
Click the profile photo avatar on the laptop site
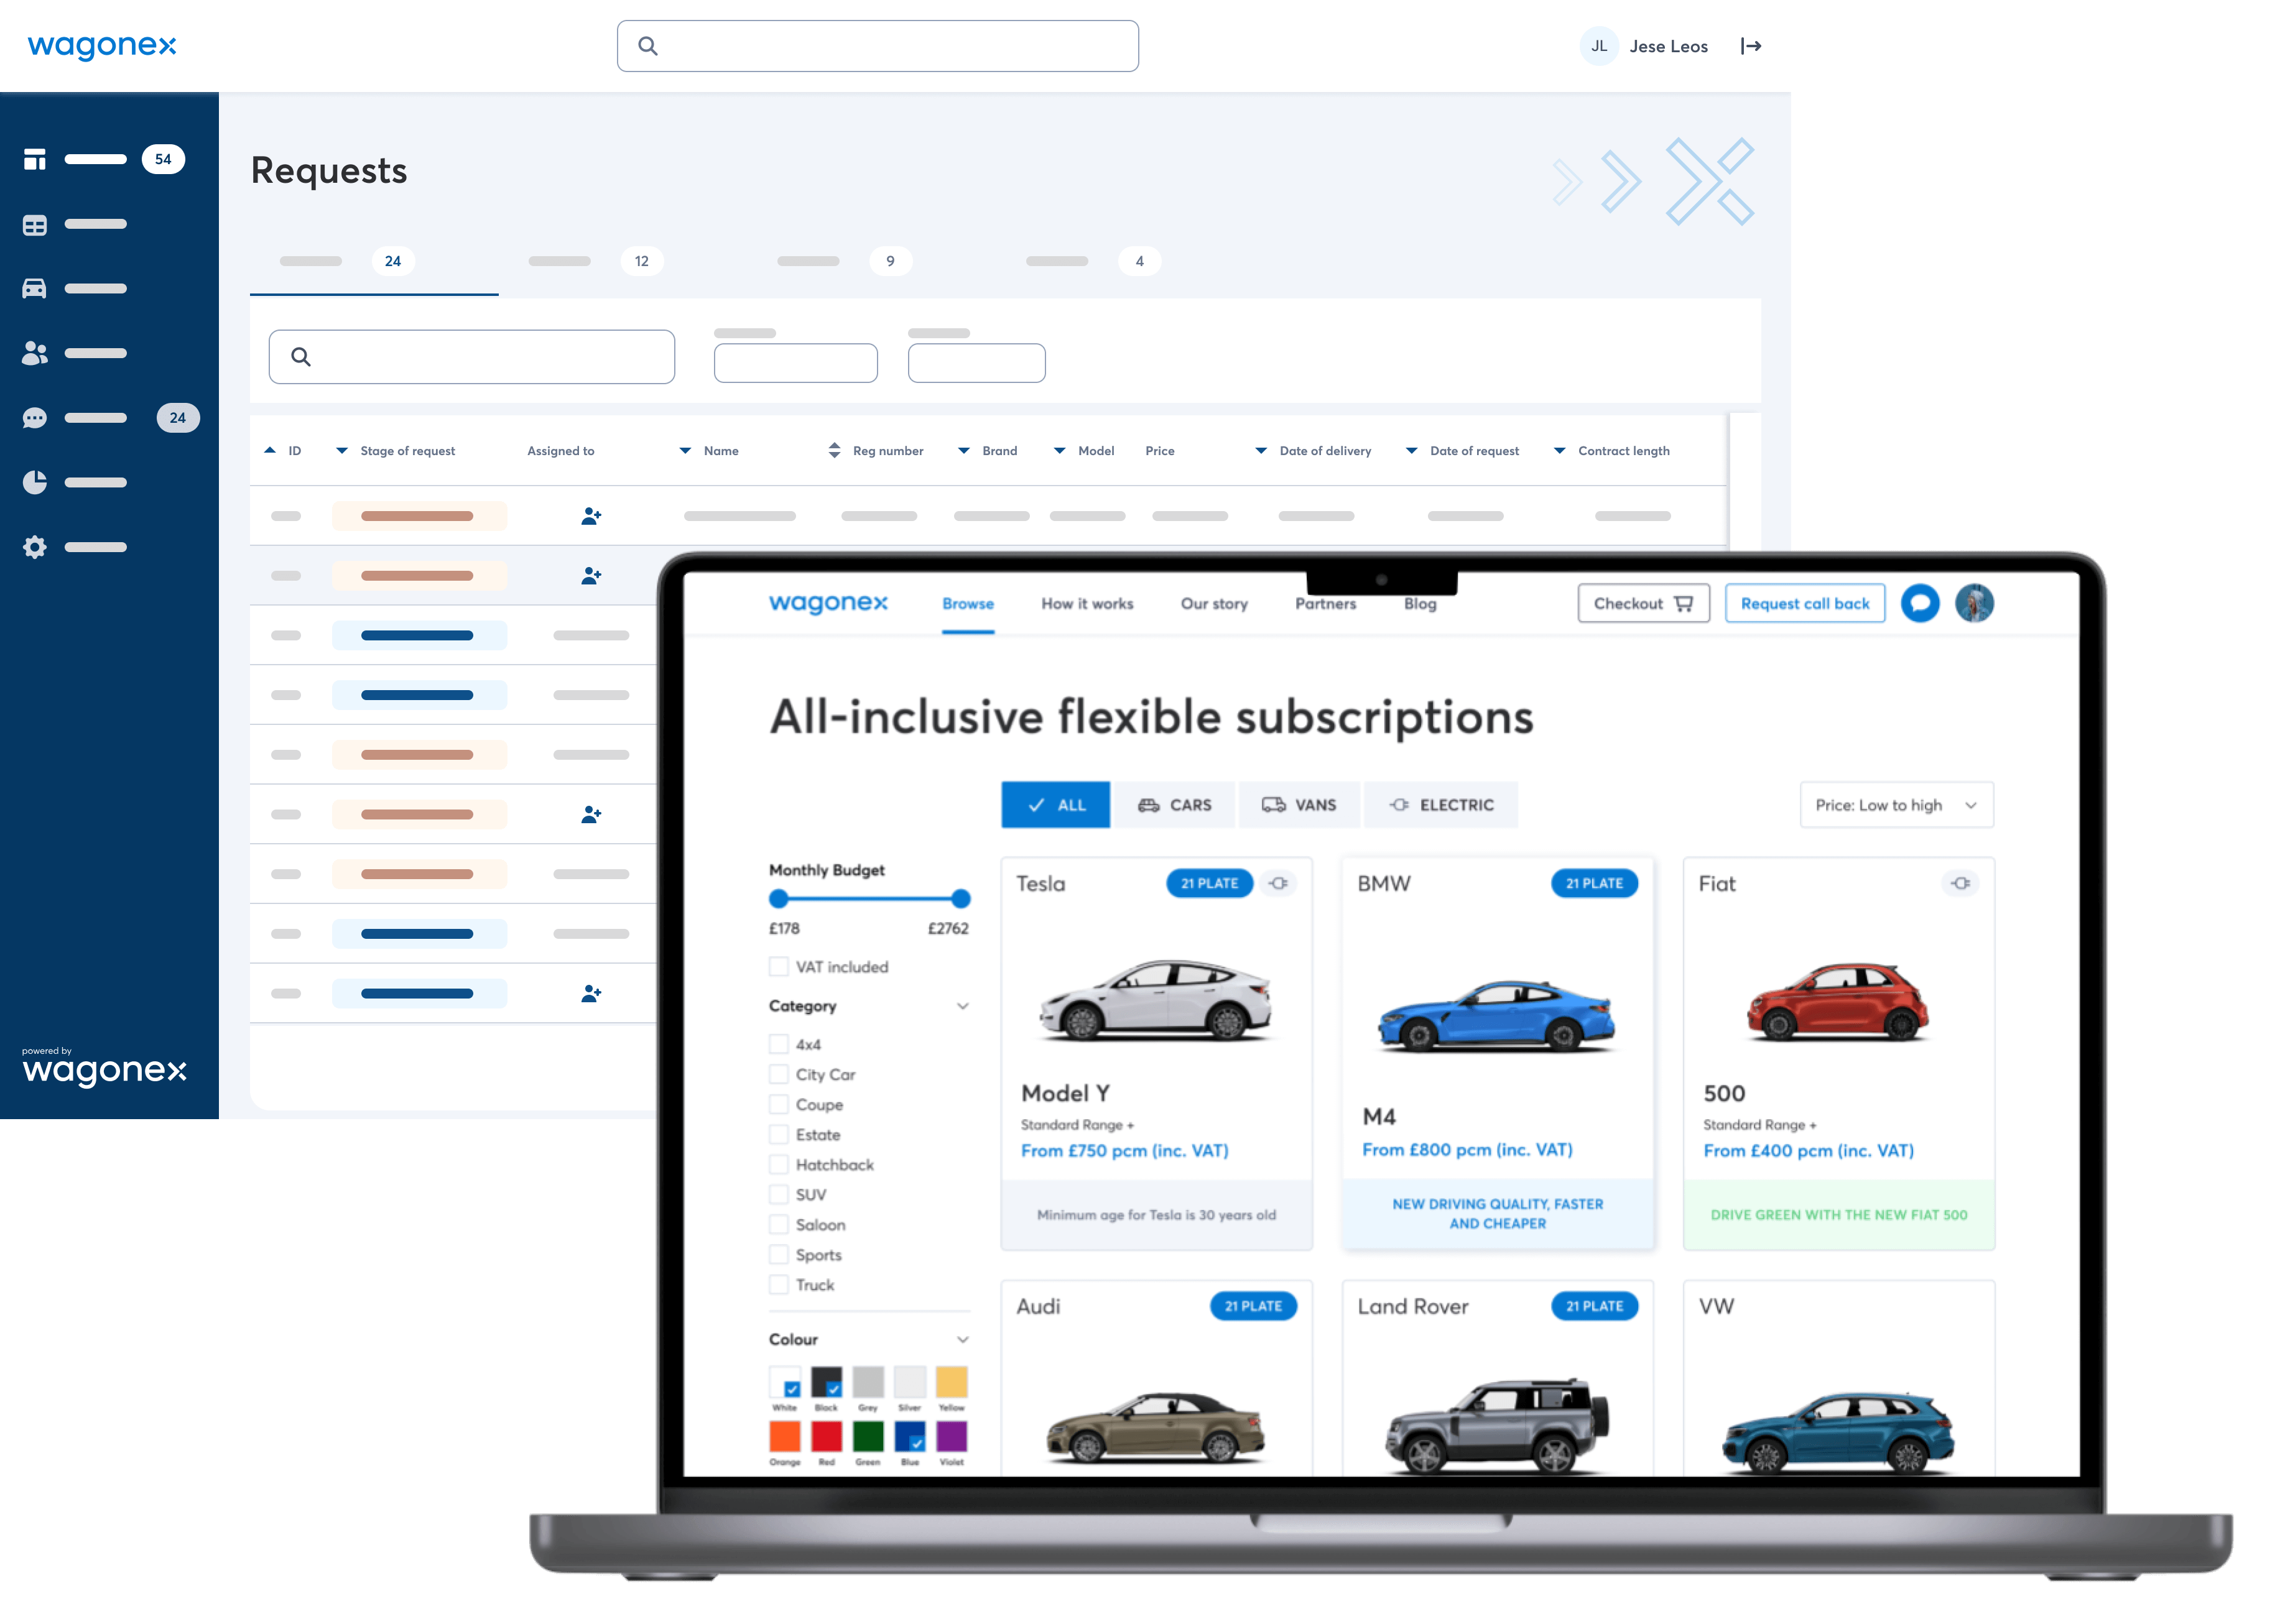point(1974,603)
